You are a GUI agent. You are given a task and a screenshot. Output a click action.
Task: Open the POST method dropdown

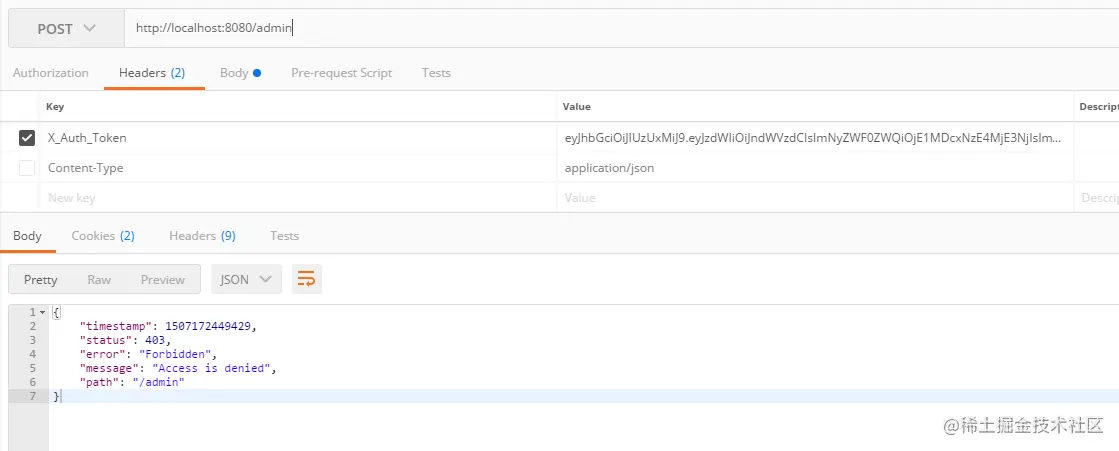pyautogui.click(x=66, y=29)
